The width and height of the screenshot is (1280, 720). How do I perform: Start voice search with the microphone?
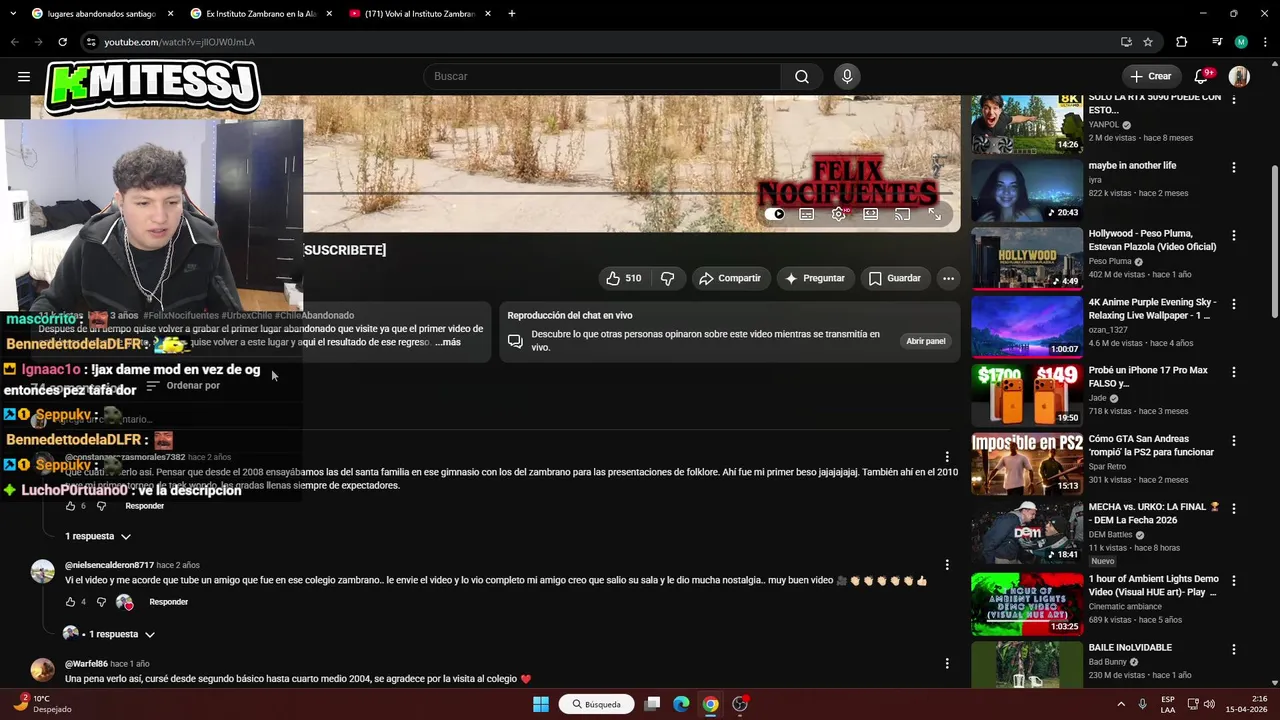pyautogui.click(x=847, y=76)
